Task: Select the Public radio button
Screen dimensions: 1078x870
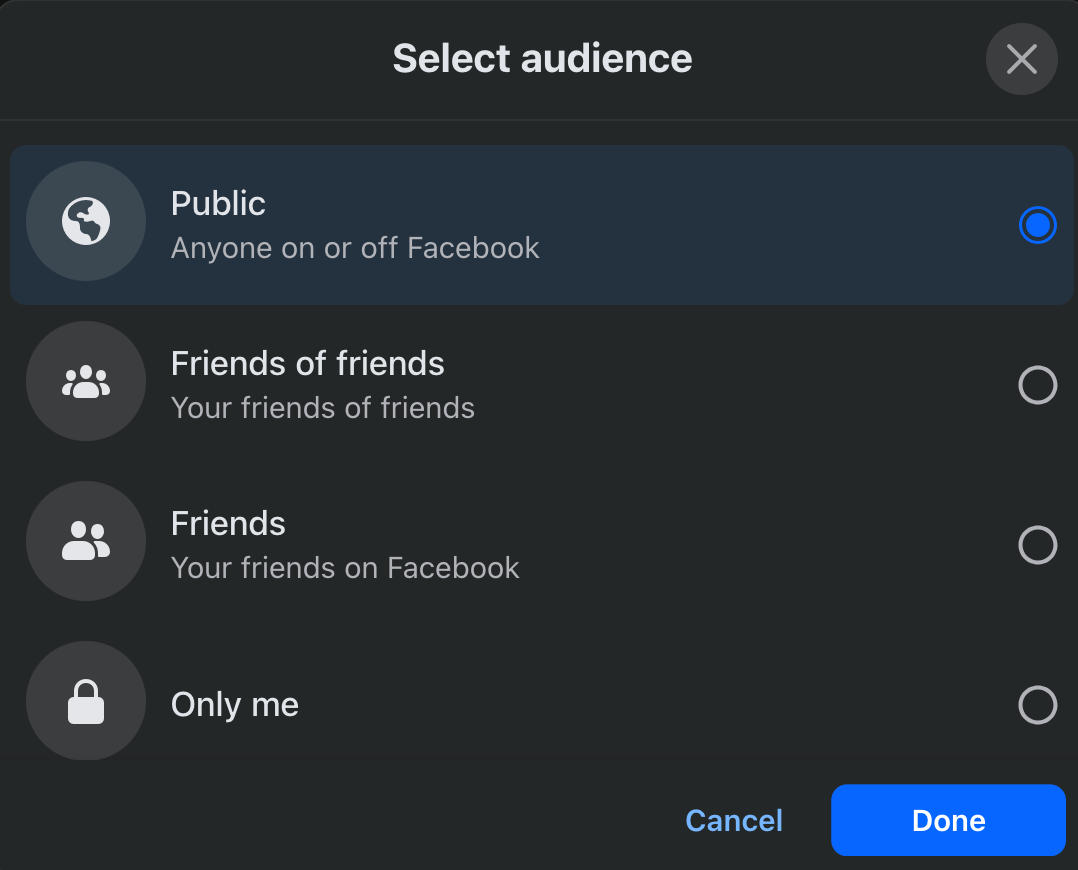Action: (x=1037, y=225)
